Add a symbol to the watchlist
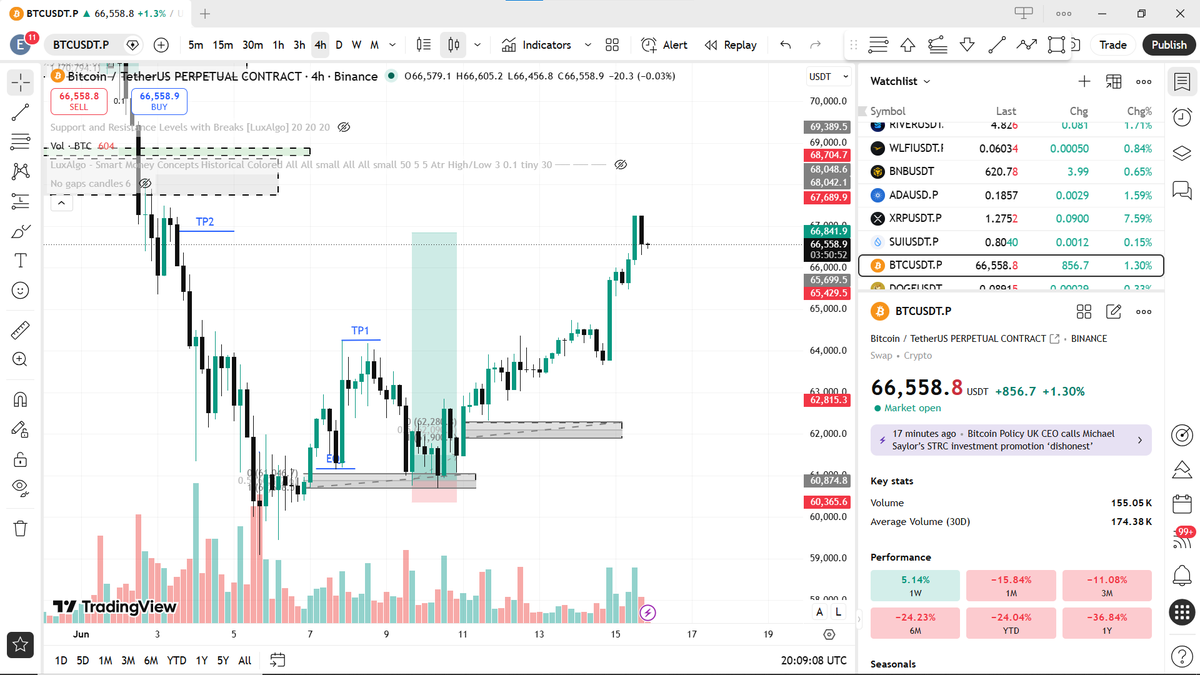The image size is (1200, 675). point(1084,81)
